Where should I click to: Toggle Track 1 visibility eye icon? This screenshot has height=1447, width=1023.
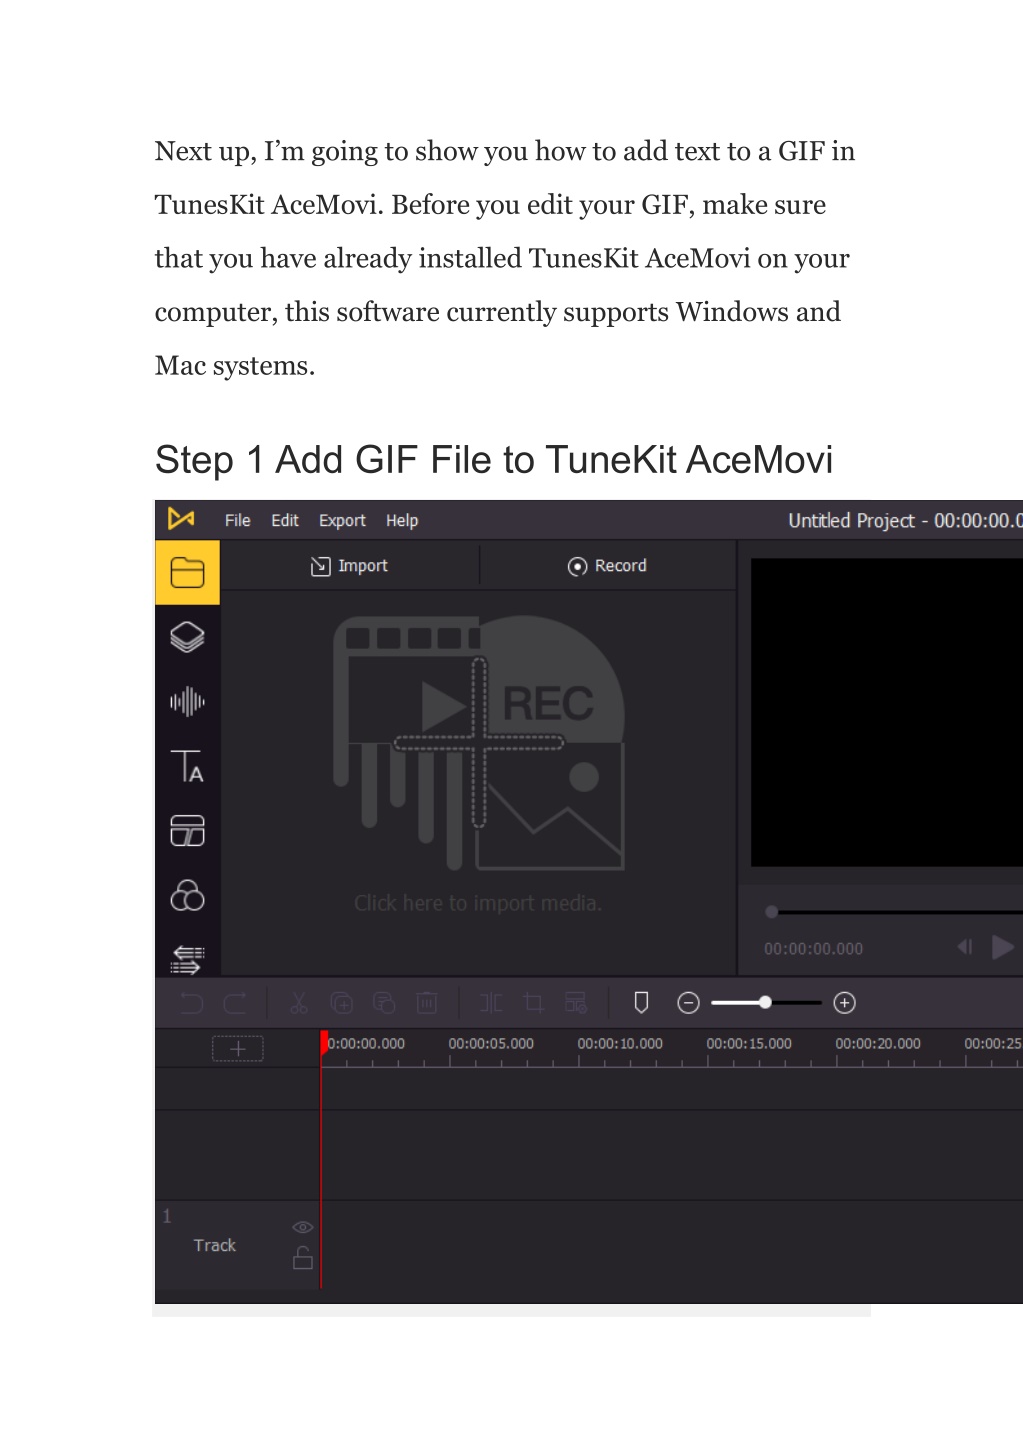(302, 1227)
